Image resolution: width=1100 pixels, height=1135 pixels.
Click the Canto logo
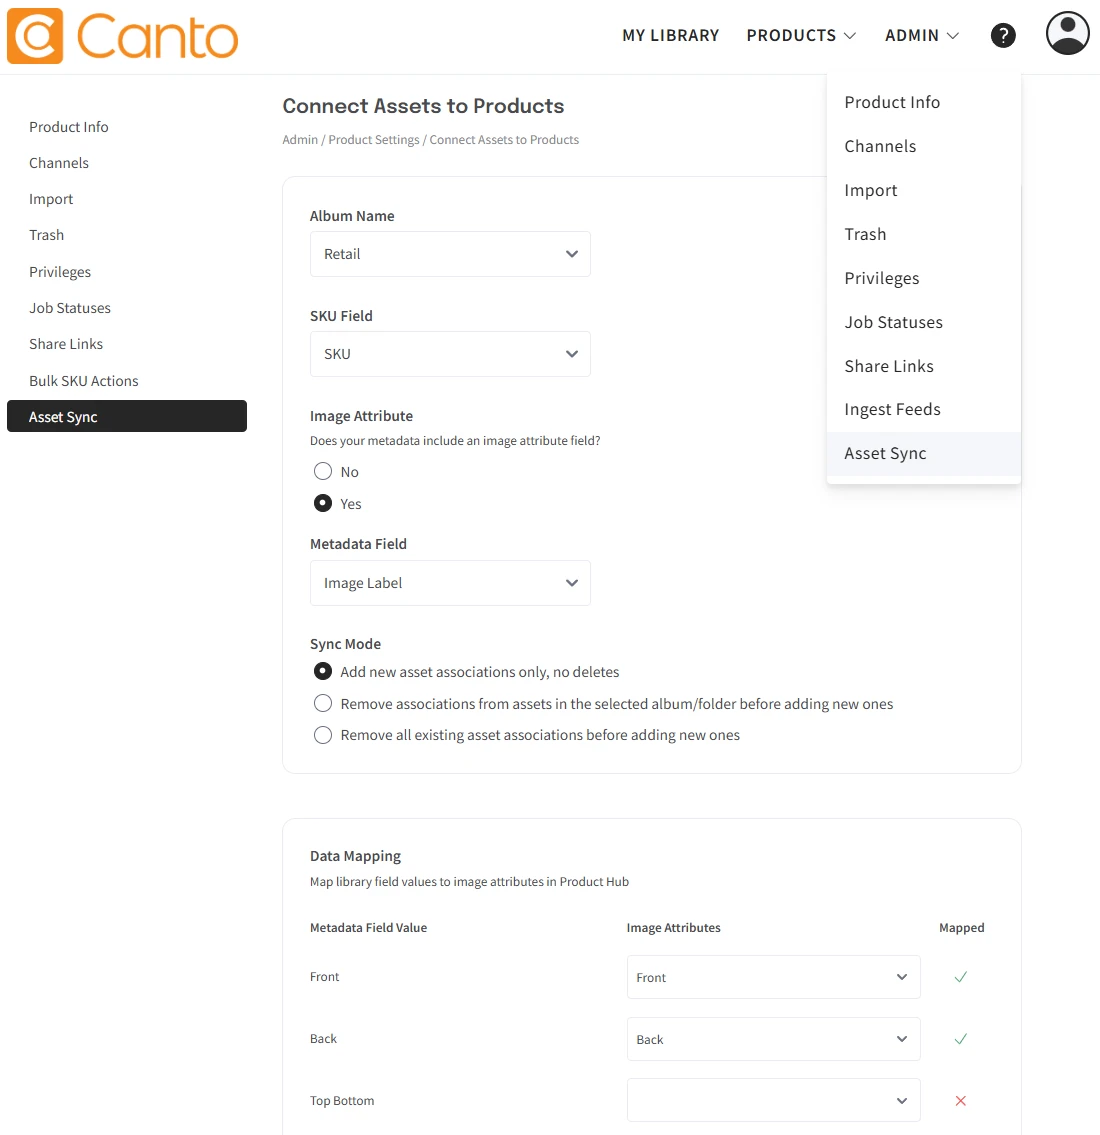coord(122,36)
